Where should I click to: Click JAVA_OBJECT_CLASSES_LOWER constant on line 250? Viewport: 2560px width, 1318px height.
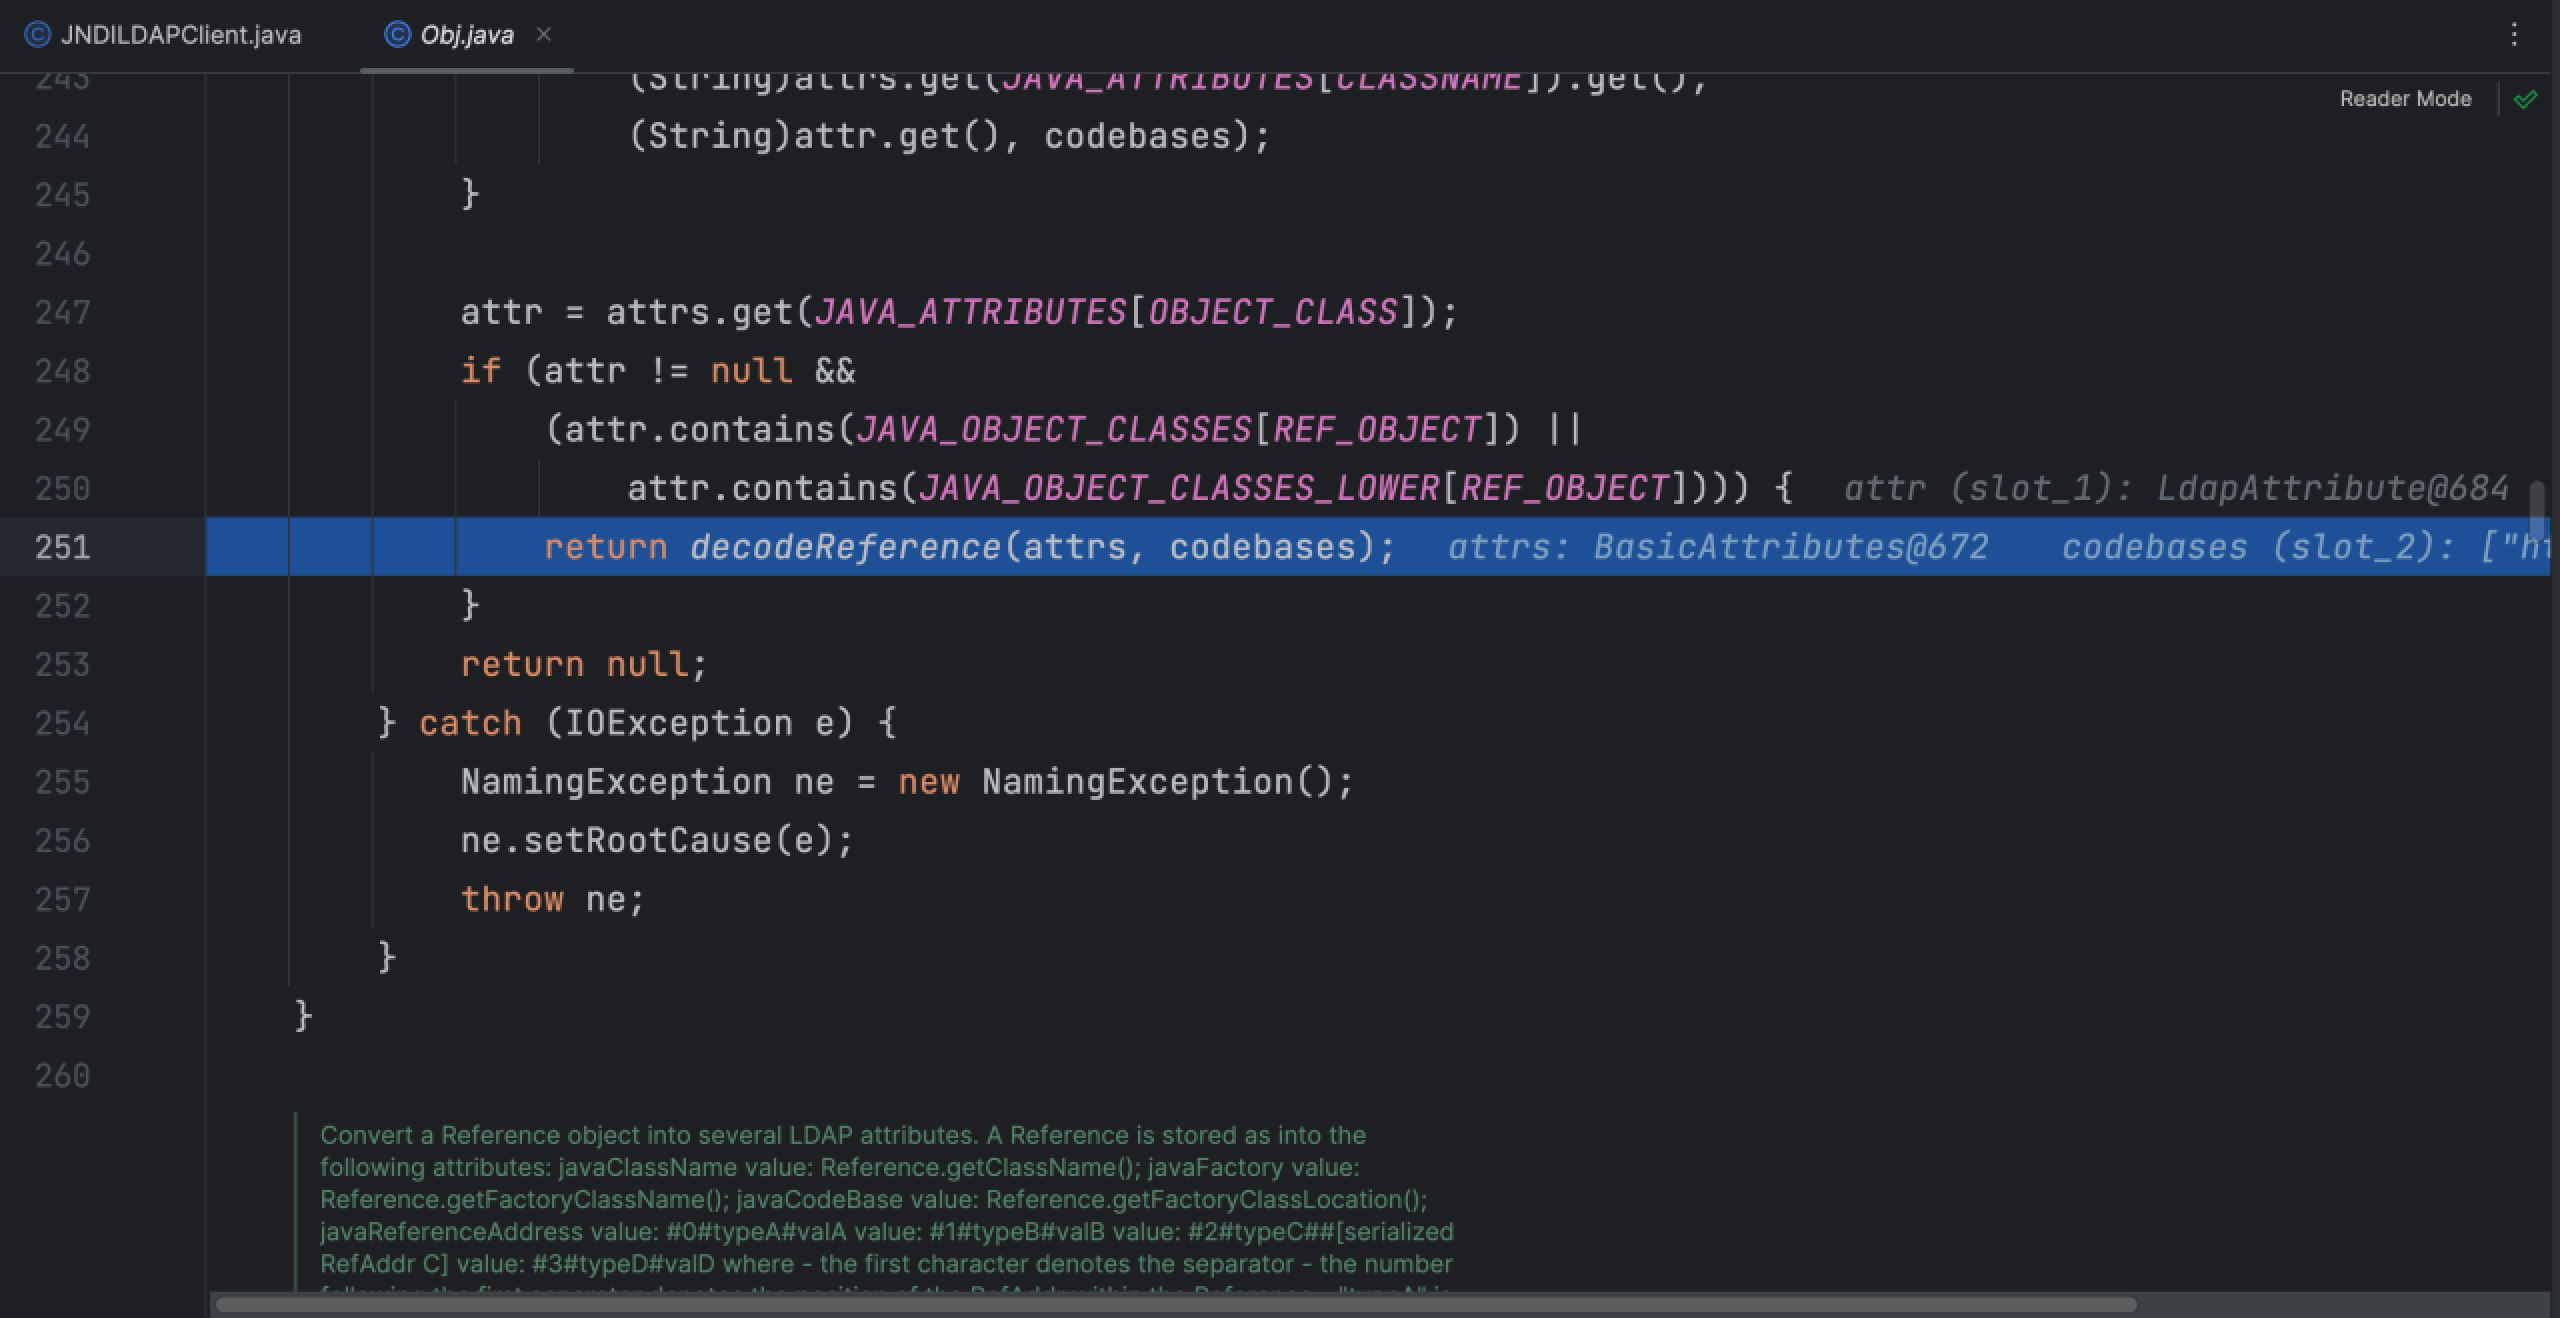tap(1179, 488)
